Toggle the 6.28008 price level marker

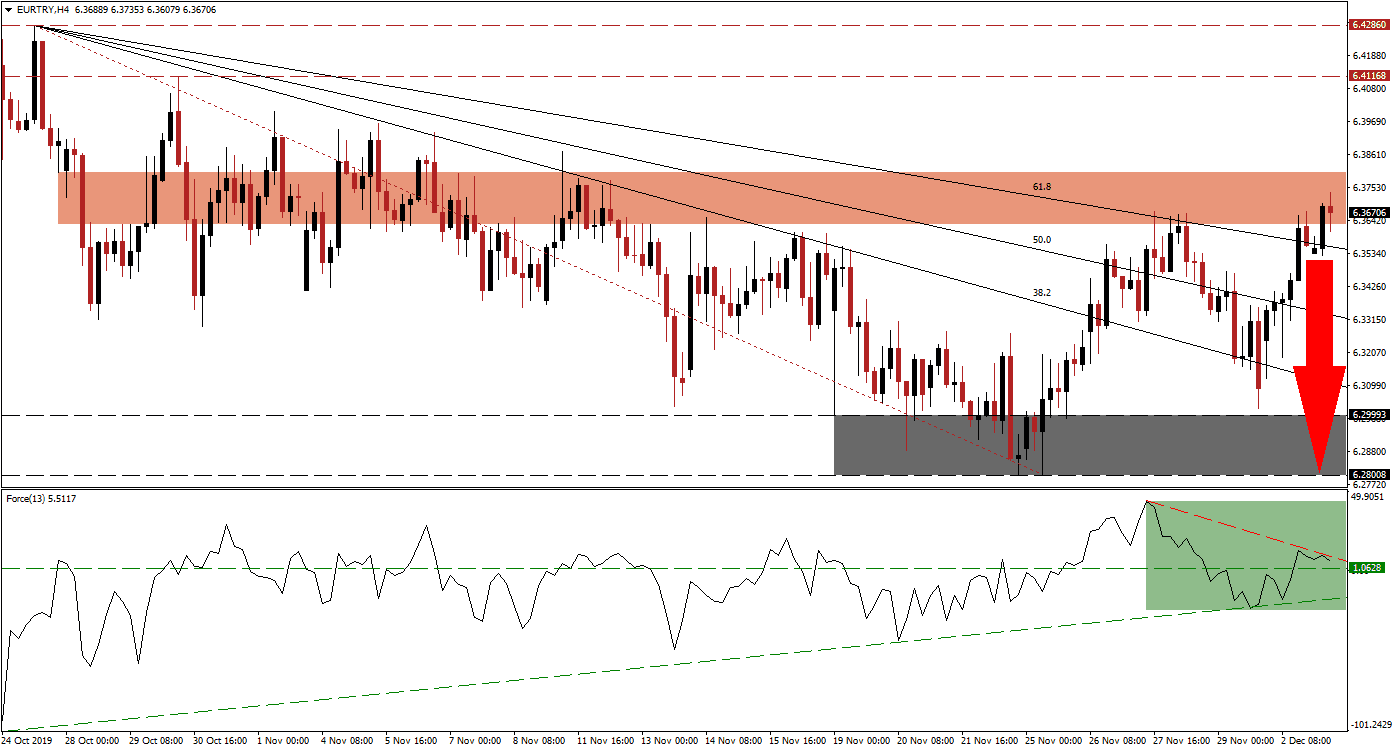tap(1368, 474)
